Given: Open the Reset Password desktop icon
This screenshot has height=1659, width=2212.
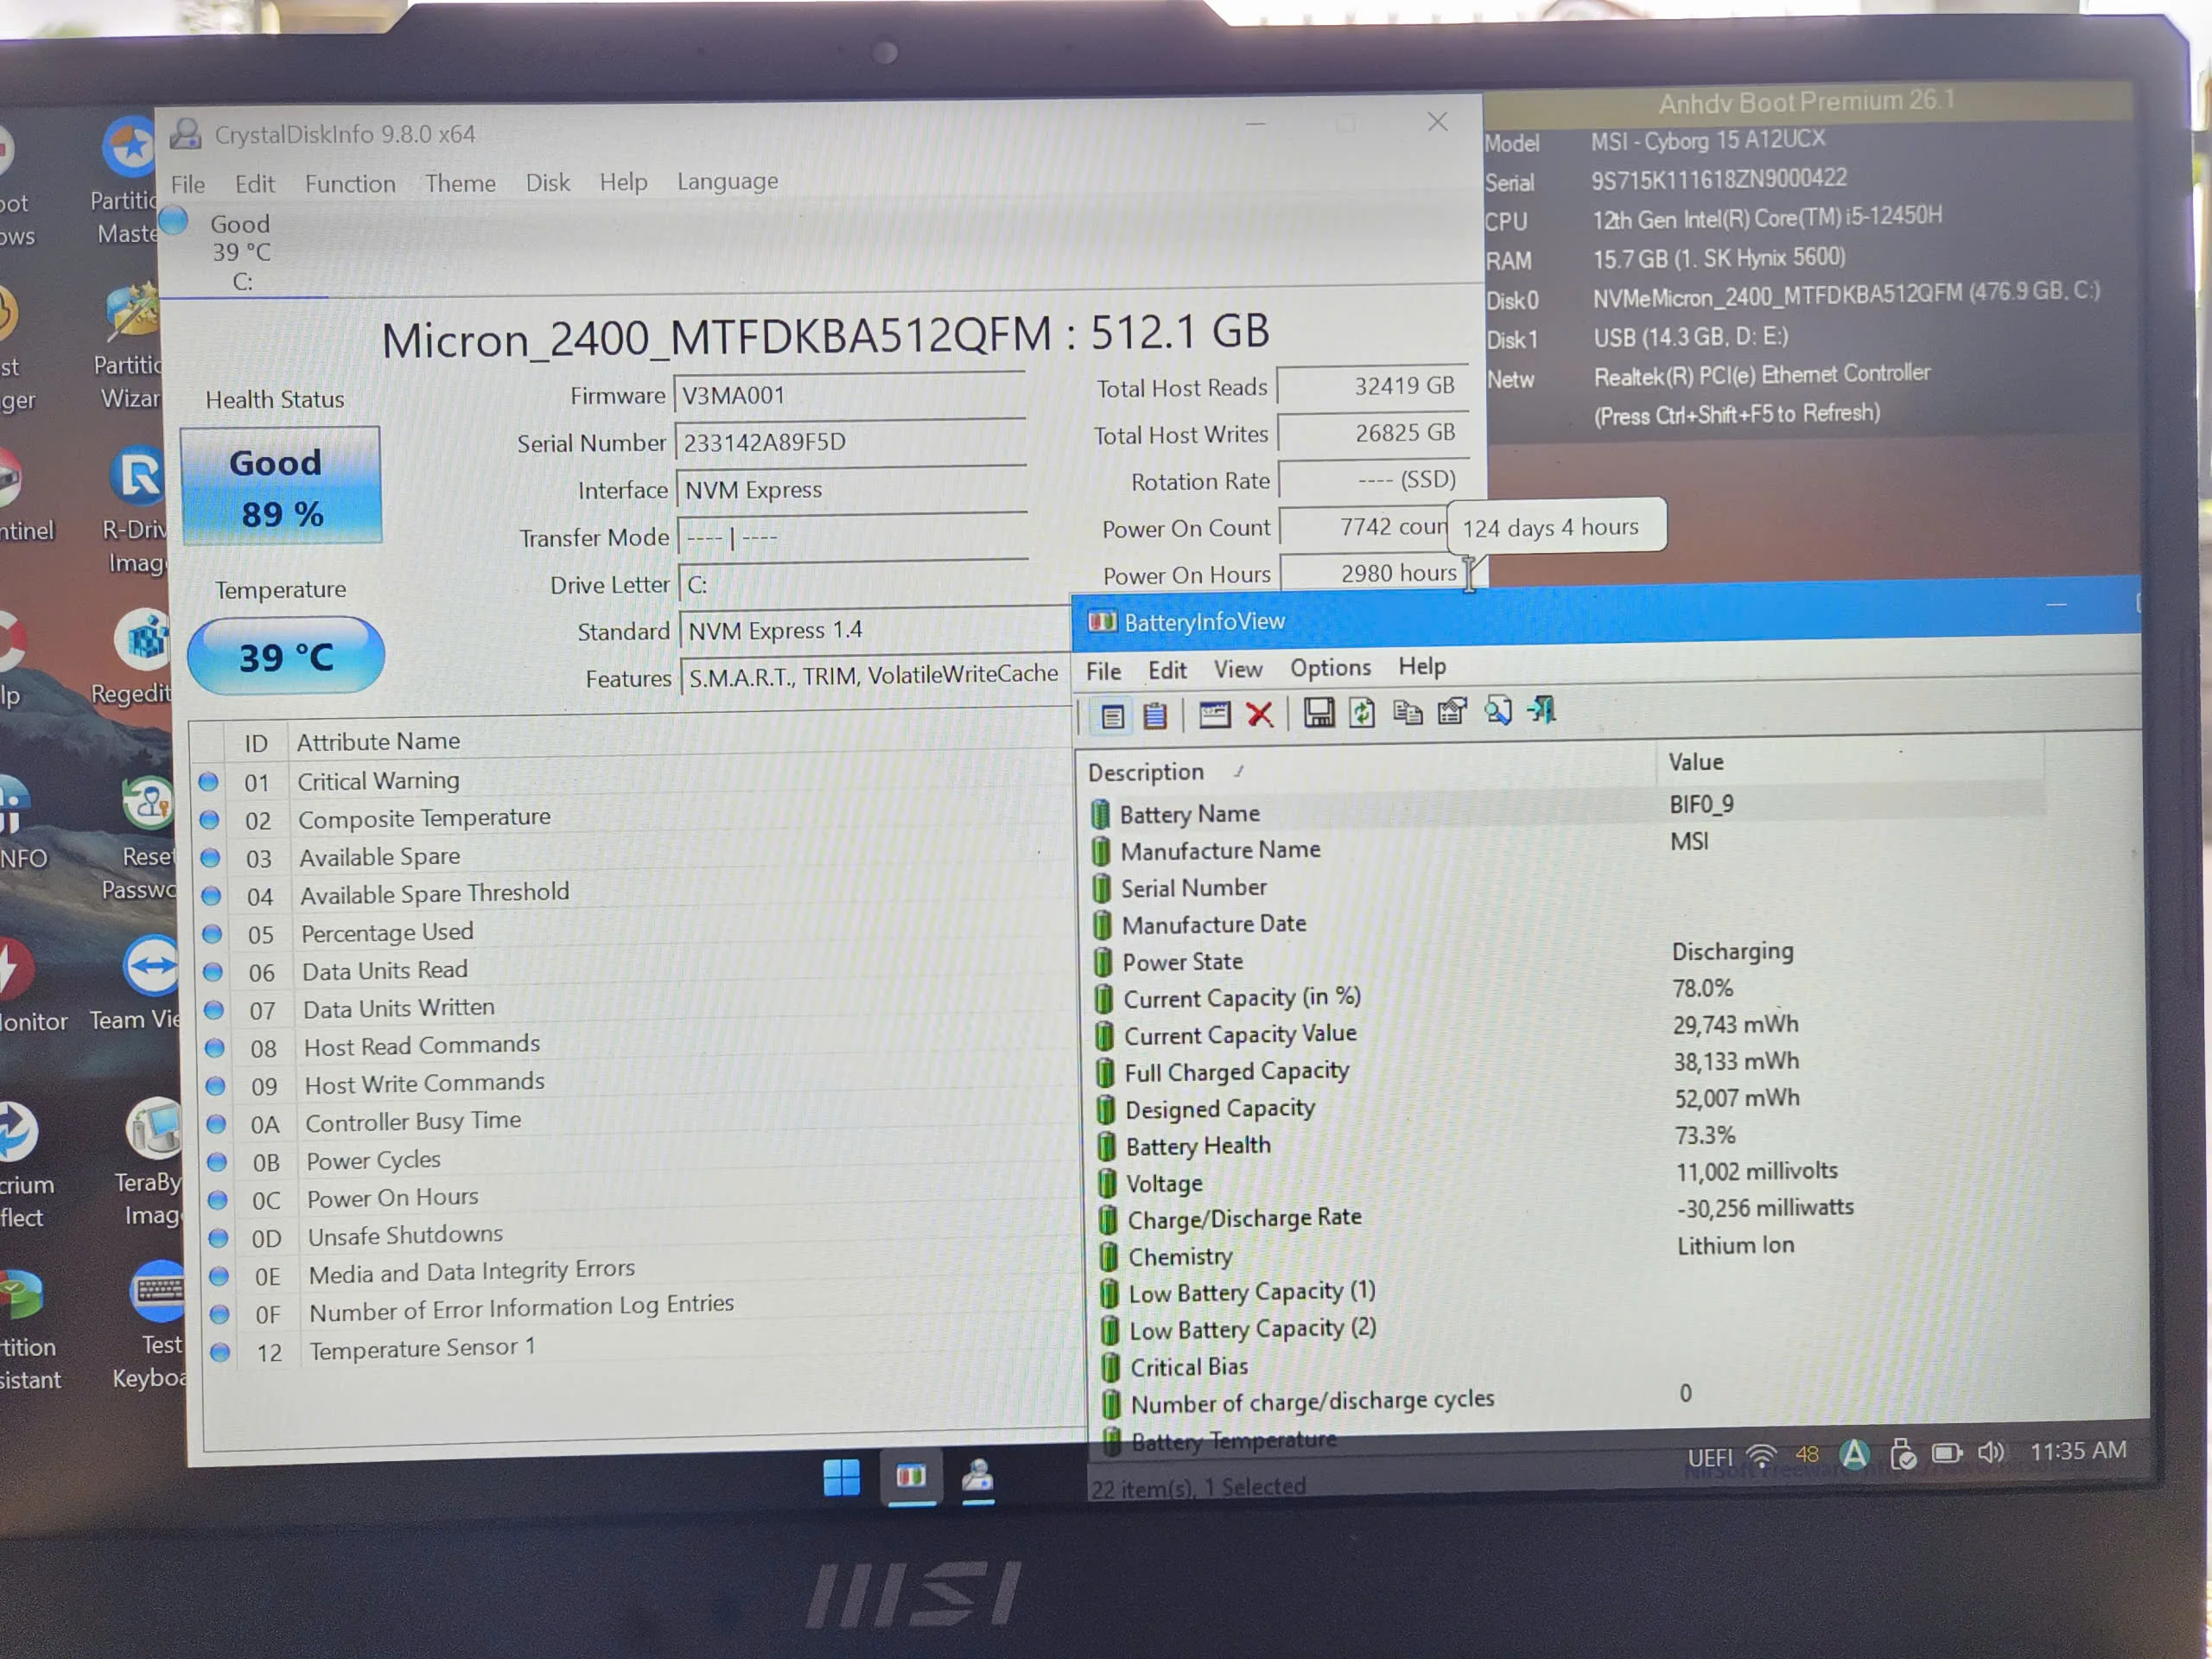Looking at the screenshot, I should tap(140, 838).
